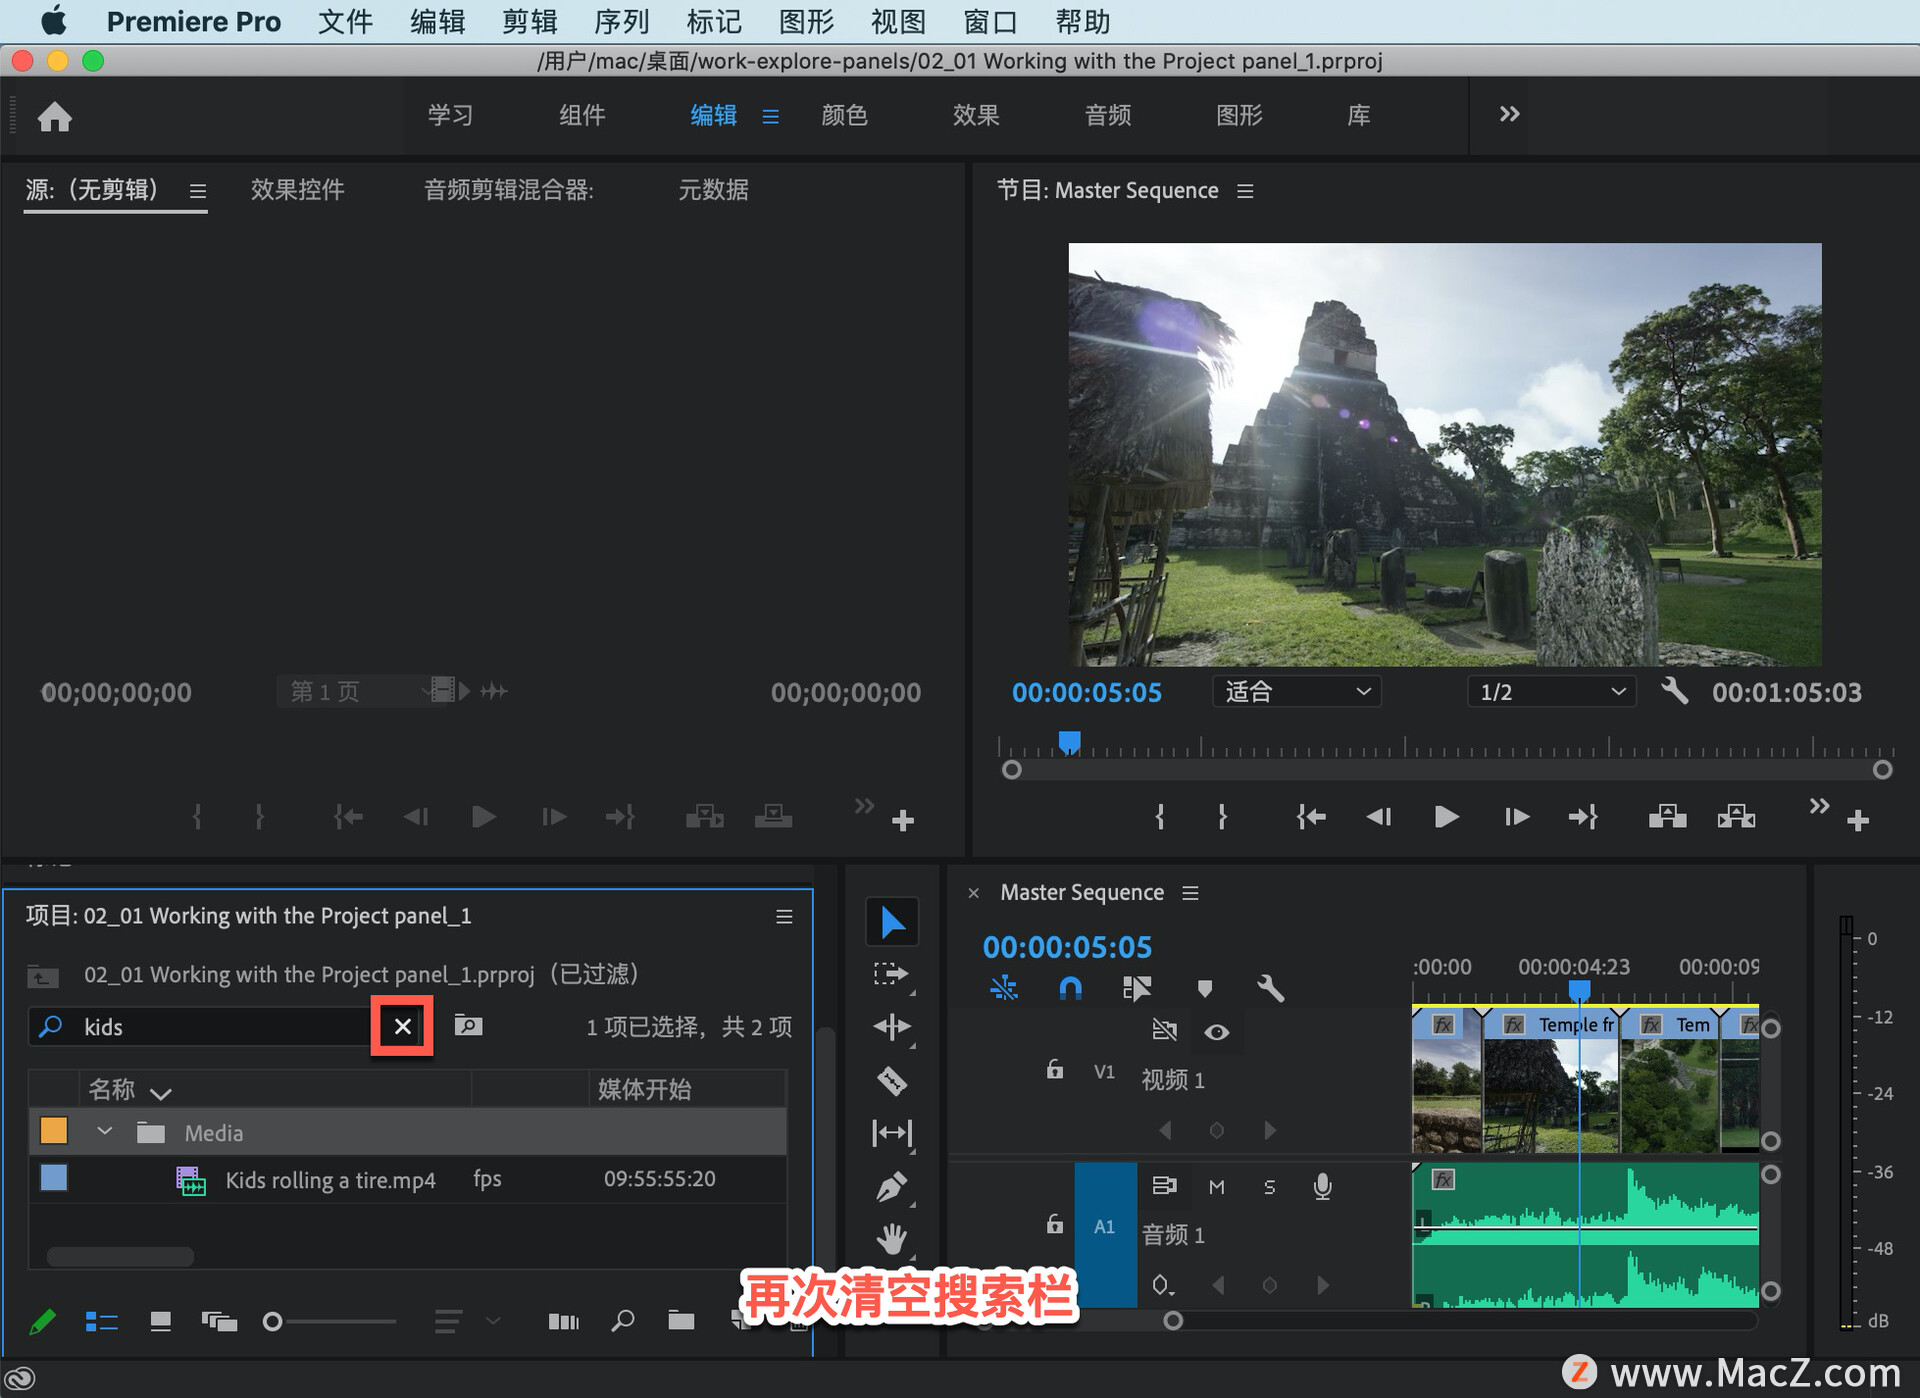Lock the V1 video track
This screenshot has width=1920, height=1398.
coord(1054,1070)
